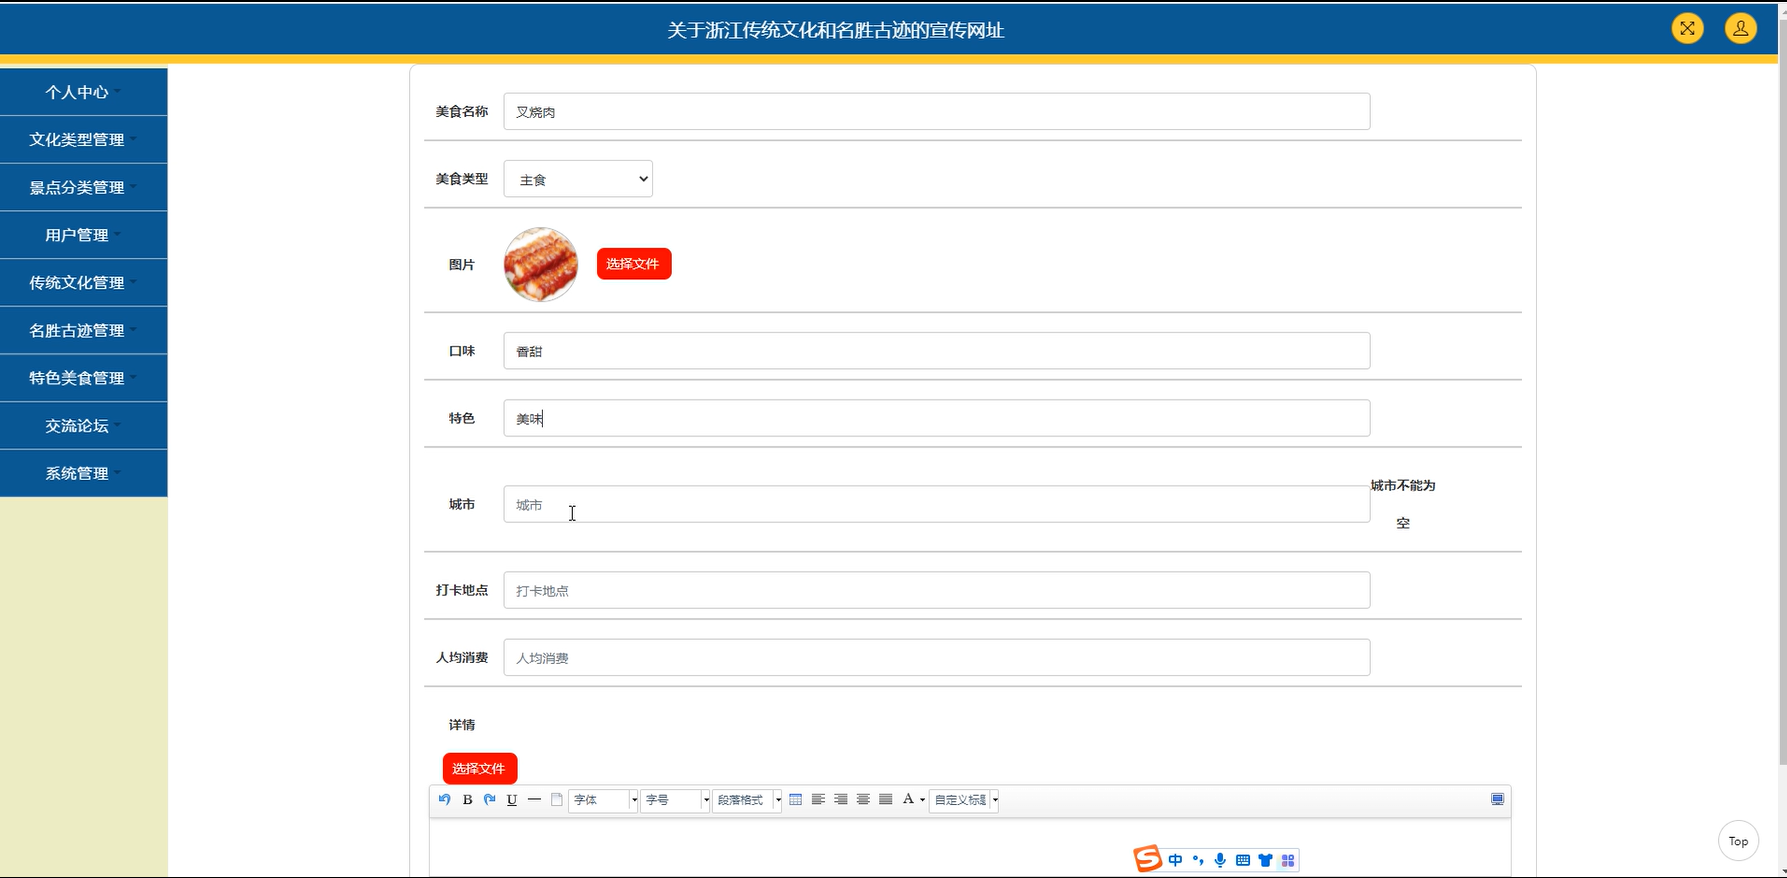Click the Sogou input method logo

click(x=1148, y=859)
